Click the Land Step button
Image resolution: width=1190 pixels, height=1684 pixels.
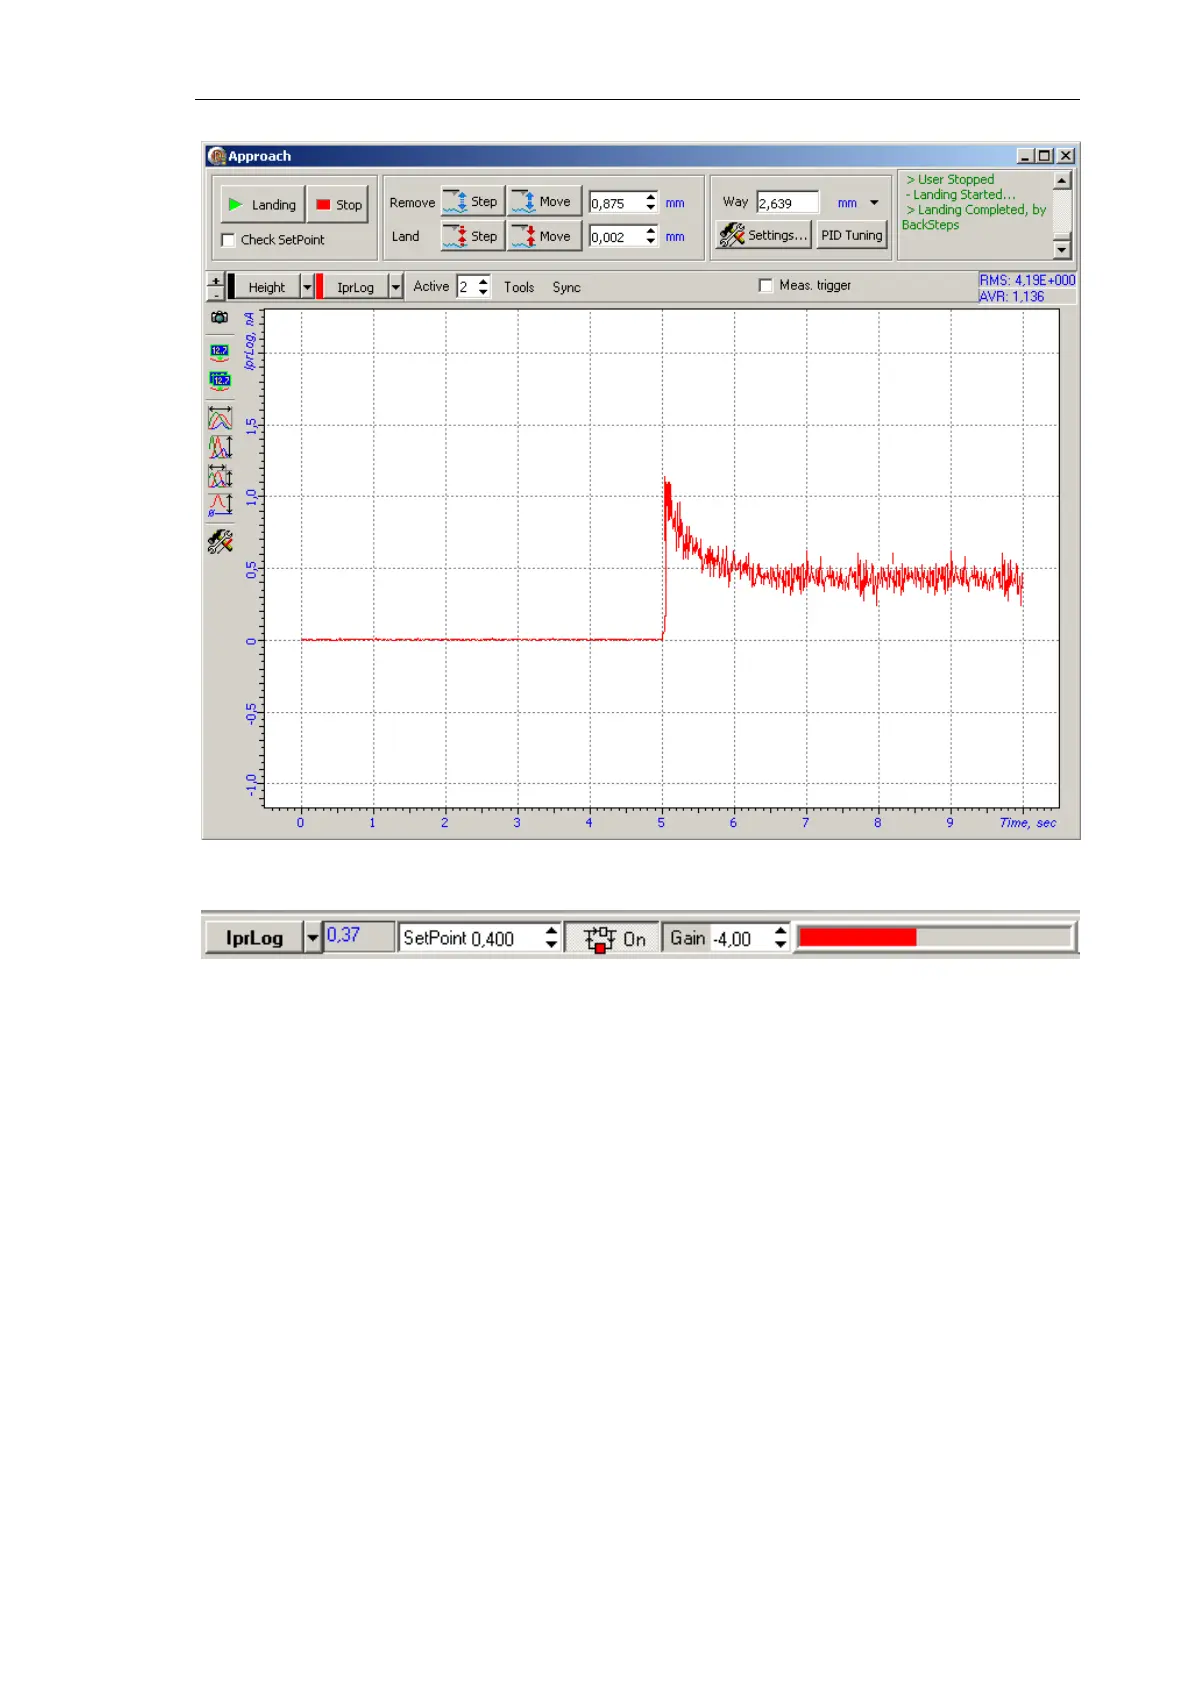pos(472,236)
